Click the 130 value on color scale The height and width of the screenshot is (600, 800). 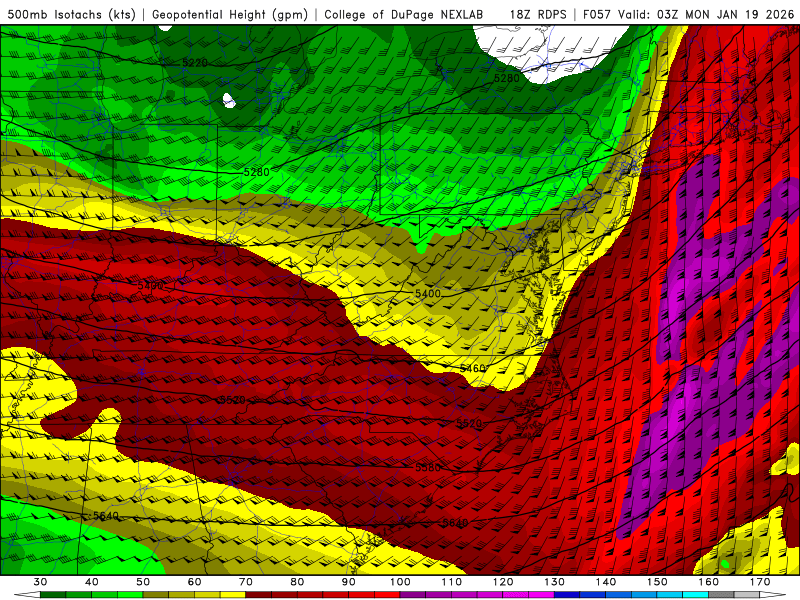click(554, 582)
